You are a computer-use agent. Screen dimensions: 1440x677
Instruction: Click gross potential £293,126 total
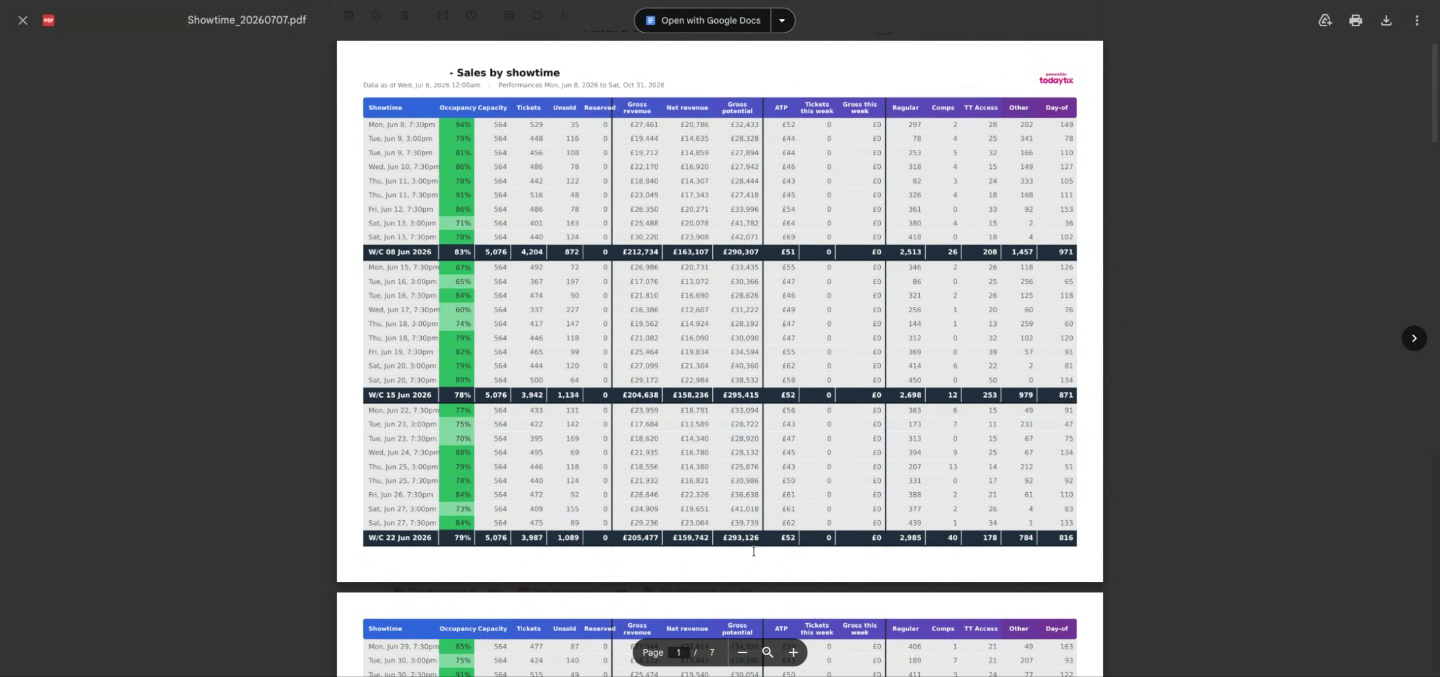coord(740,538)
